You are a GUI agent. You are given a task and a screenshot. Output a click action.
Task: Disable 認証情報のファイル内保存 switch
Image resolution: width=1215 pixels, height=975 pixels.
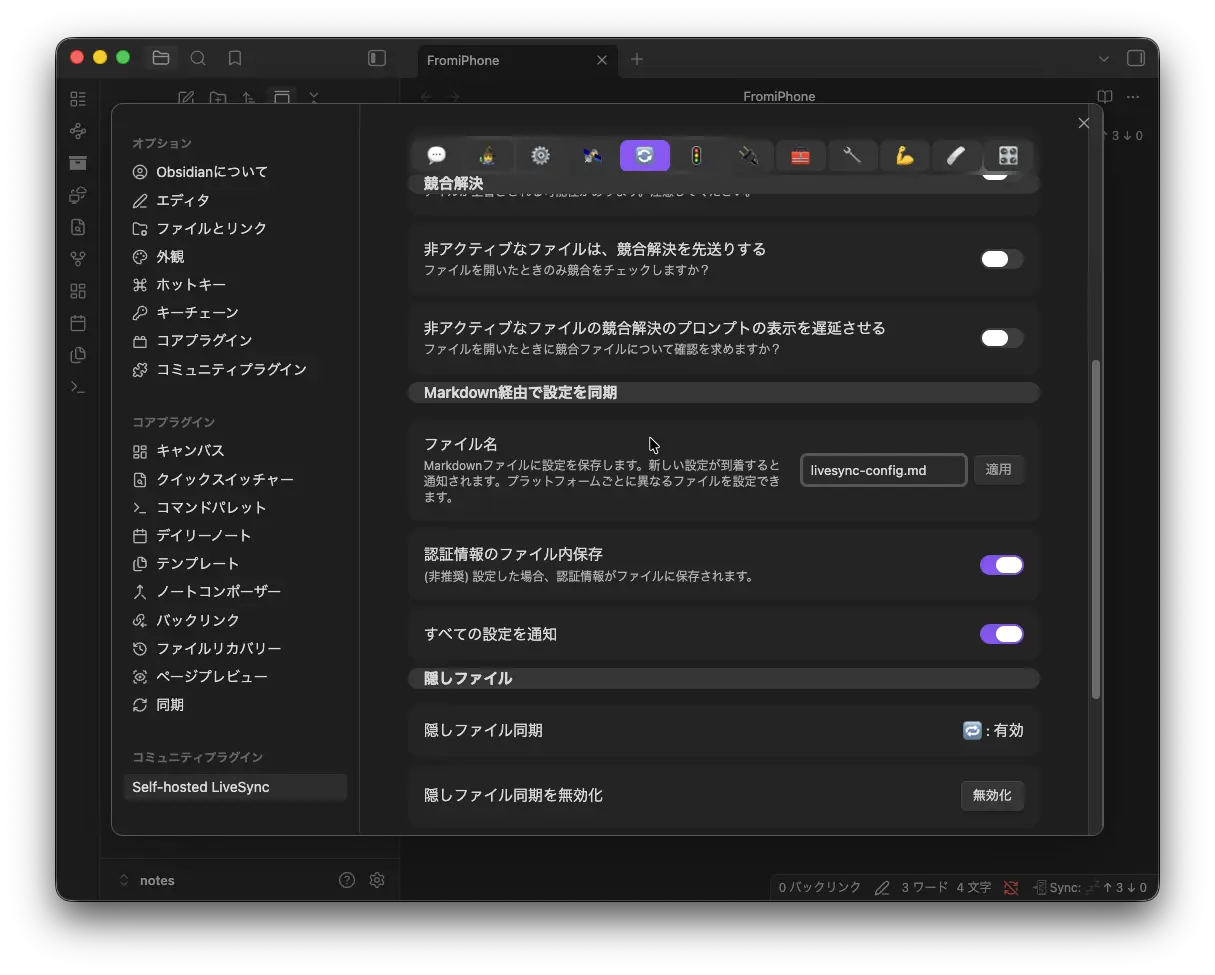coord(1001,565)
